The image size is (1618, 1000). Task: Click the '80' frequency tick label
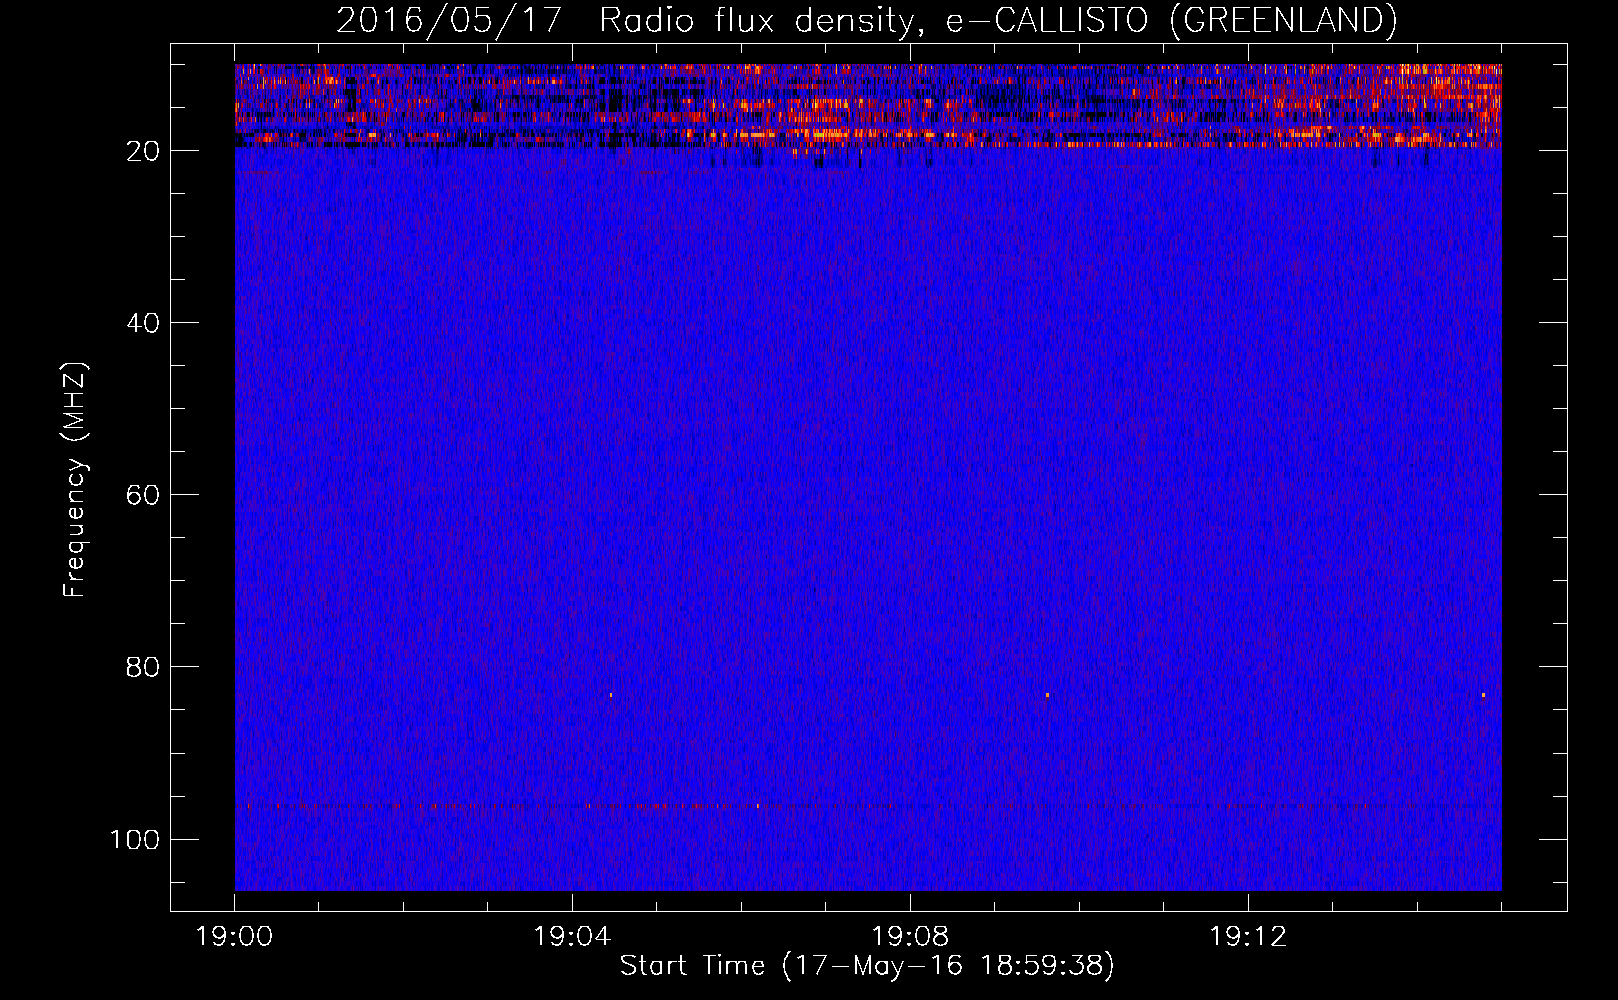click(x=143, y=667)
